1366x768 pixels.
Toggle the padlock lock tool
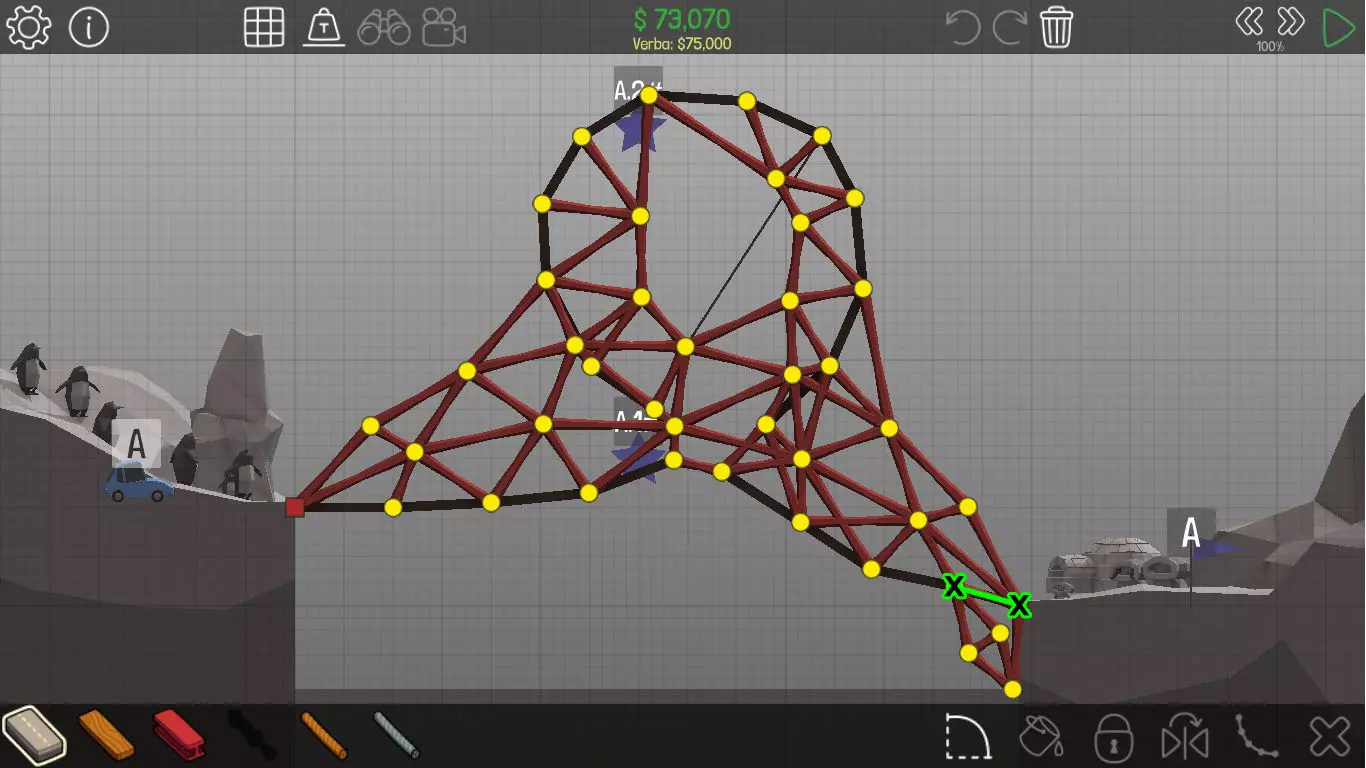(x=1112, y=737)
